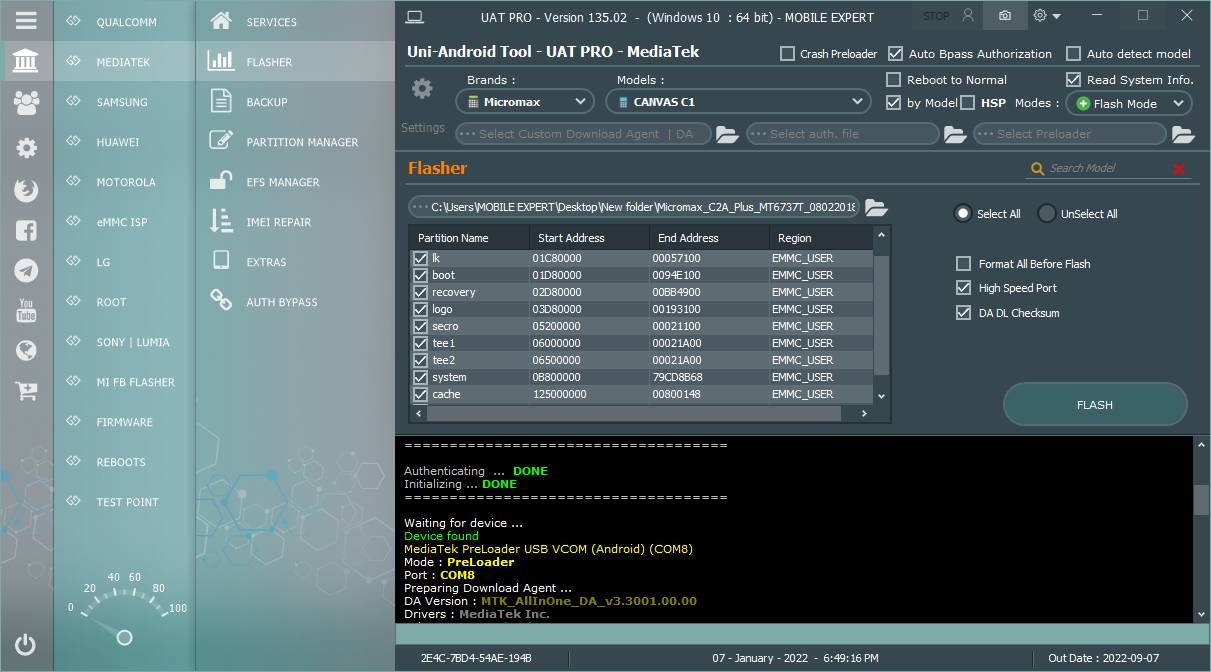Toggle Crash Preloader checkbox

point(788,54)
